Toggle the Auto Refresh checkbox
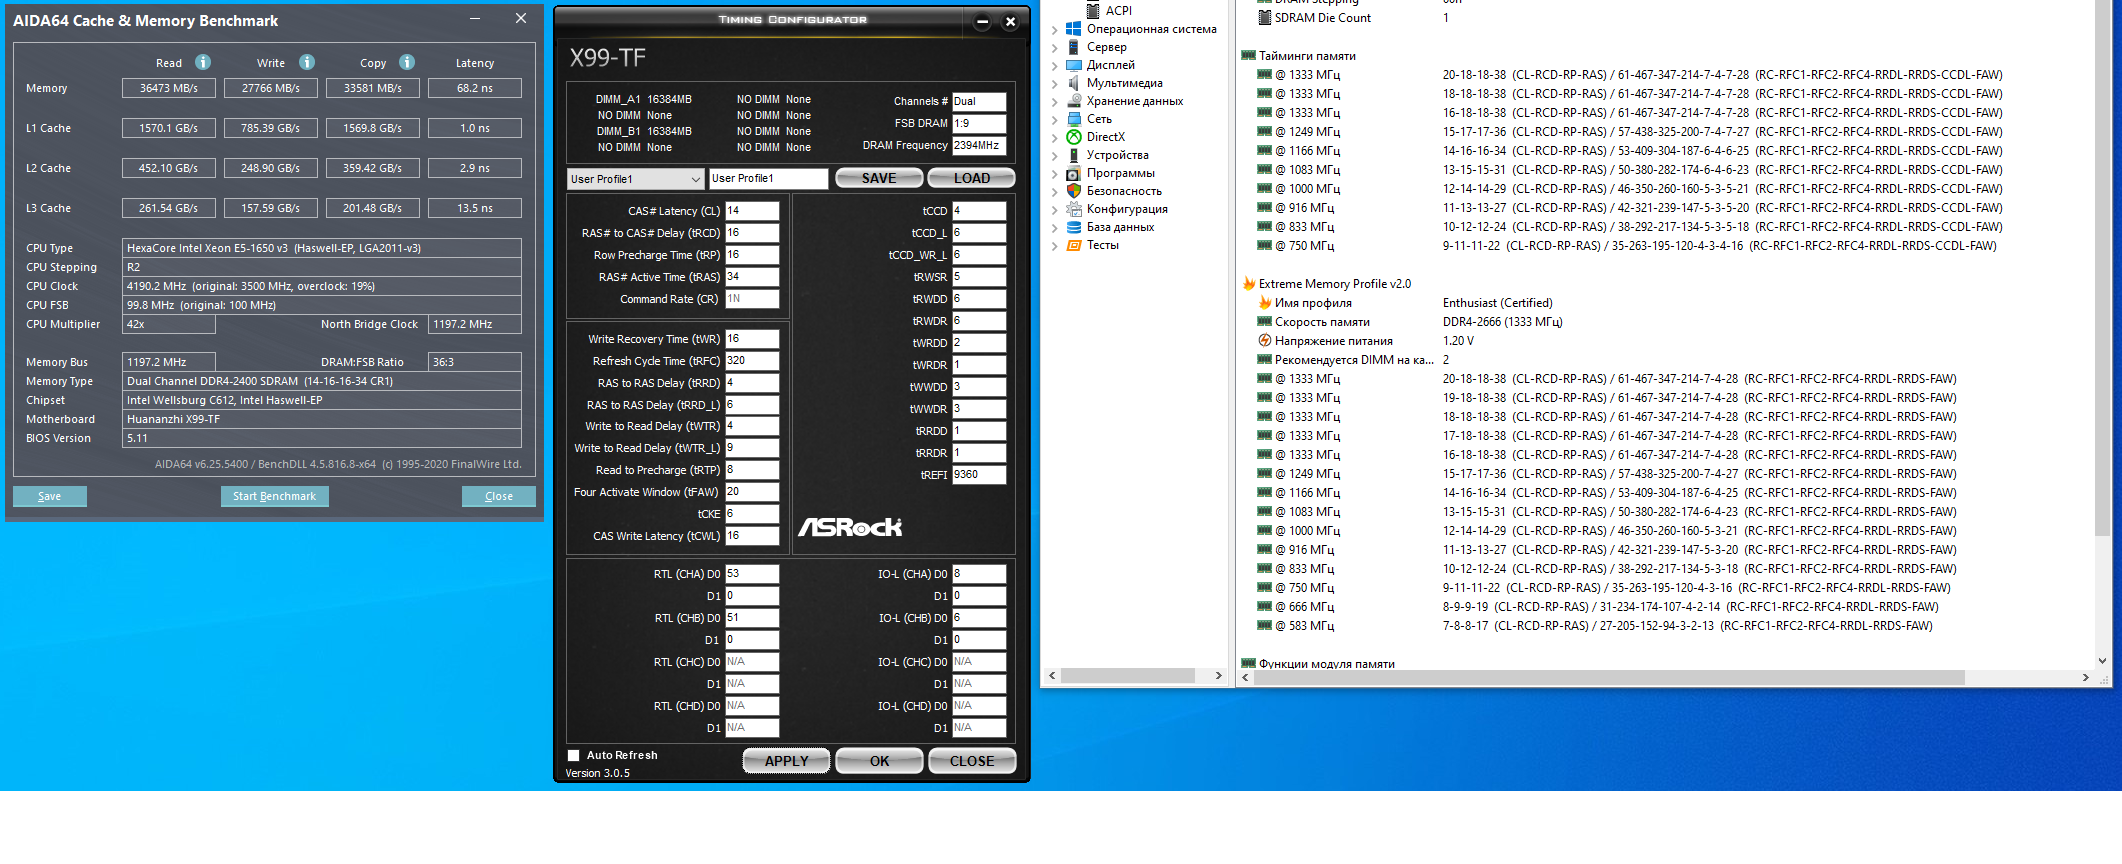This screenshot has height=864, width=2122. click(574, 756)
